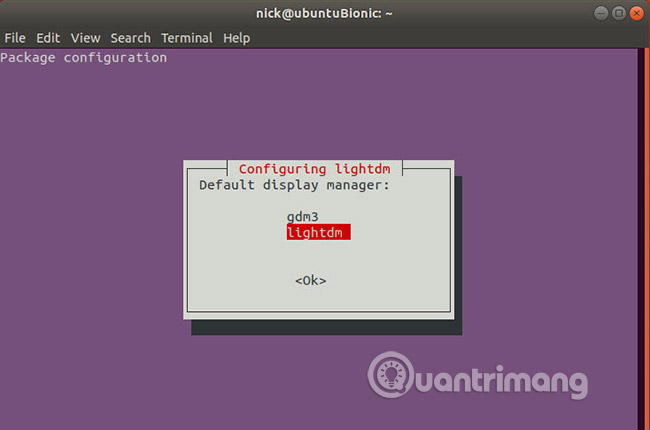The height and width of the screenshot is (430, 650).
Task: Click the 'Default display manager:' label
Action: 294,185
